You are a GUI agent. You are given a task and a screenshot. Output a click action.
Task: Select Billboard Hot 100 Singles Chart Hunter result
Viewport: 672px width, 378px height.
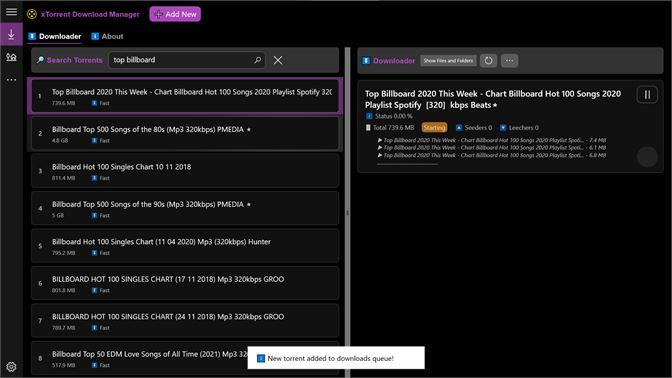point(185,246)
